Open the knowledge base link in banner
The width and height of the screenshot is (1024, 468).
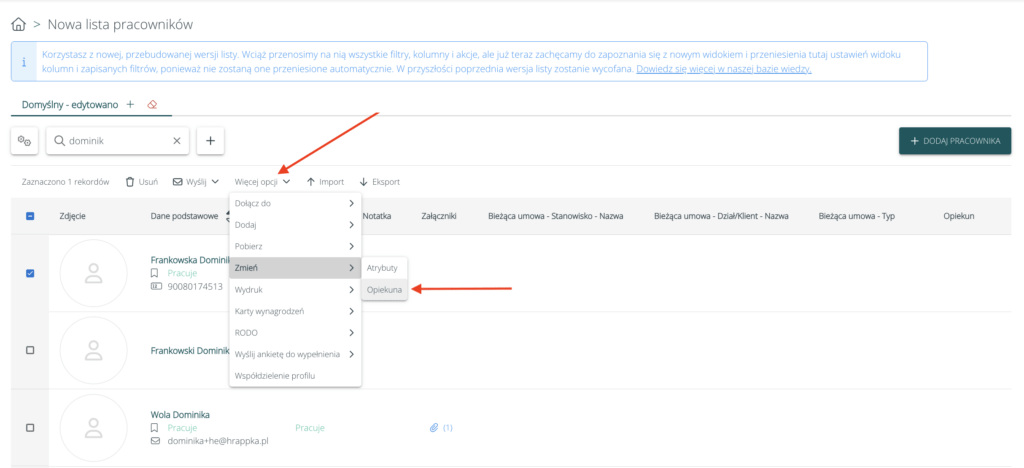tap(724, 70)
